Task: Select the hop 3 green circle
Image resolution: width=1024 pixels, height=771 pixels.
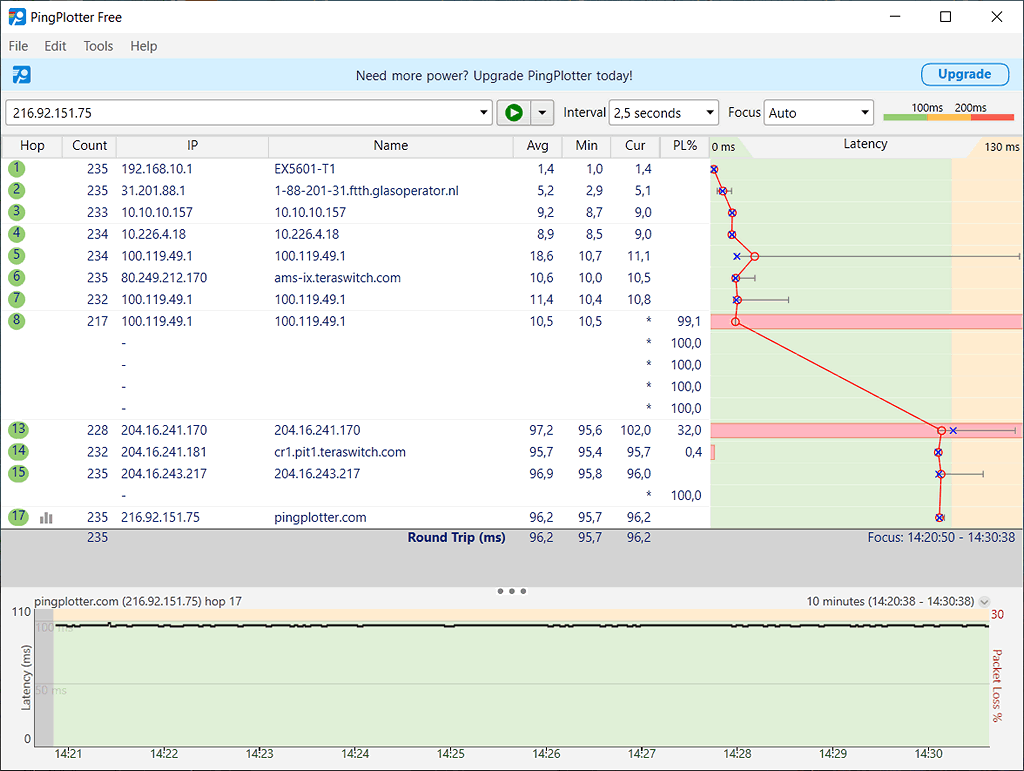Action: (x=17, y=212)
